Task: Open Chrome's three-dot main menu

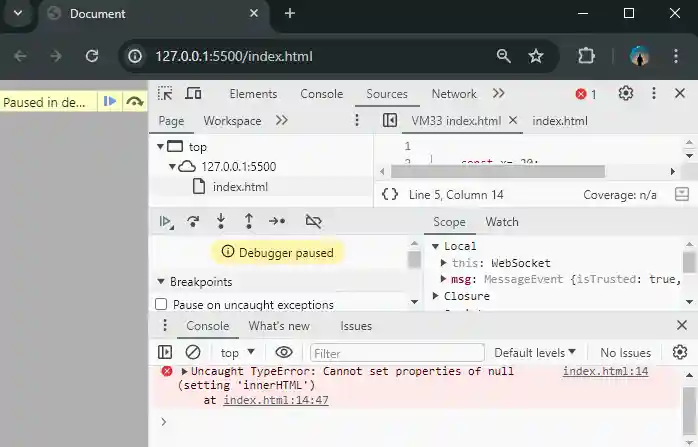Action: click(676, 56)
